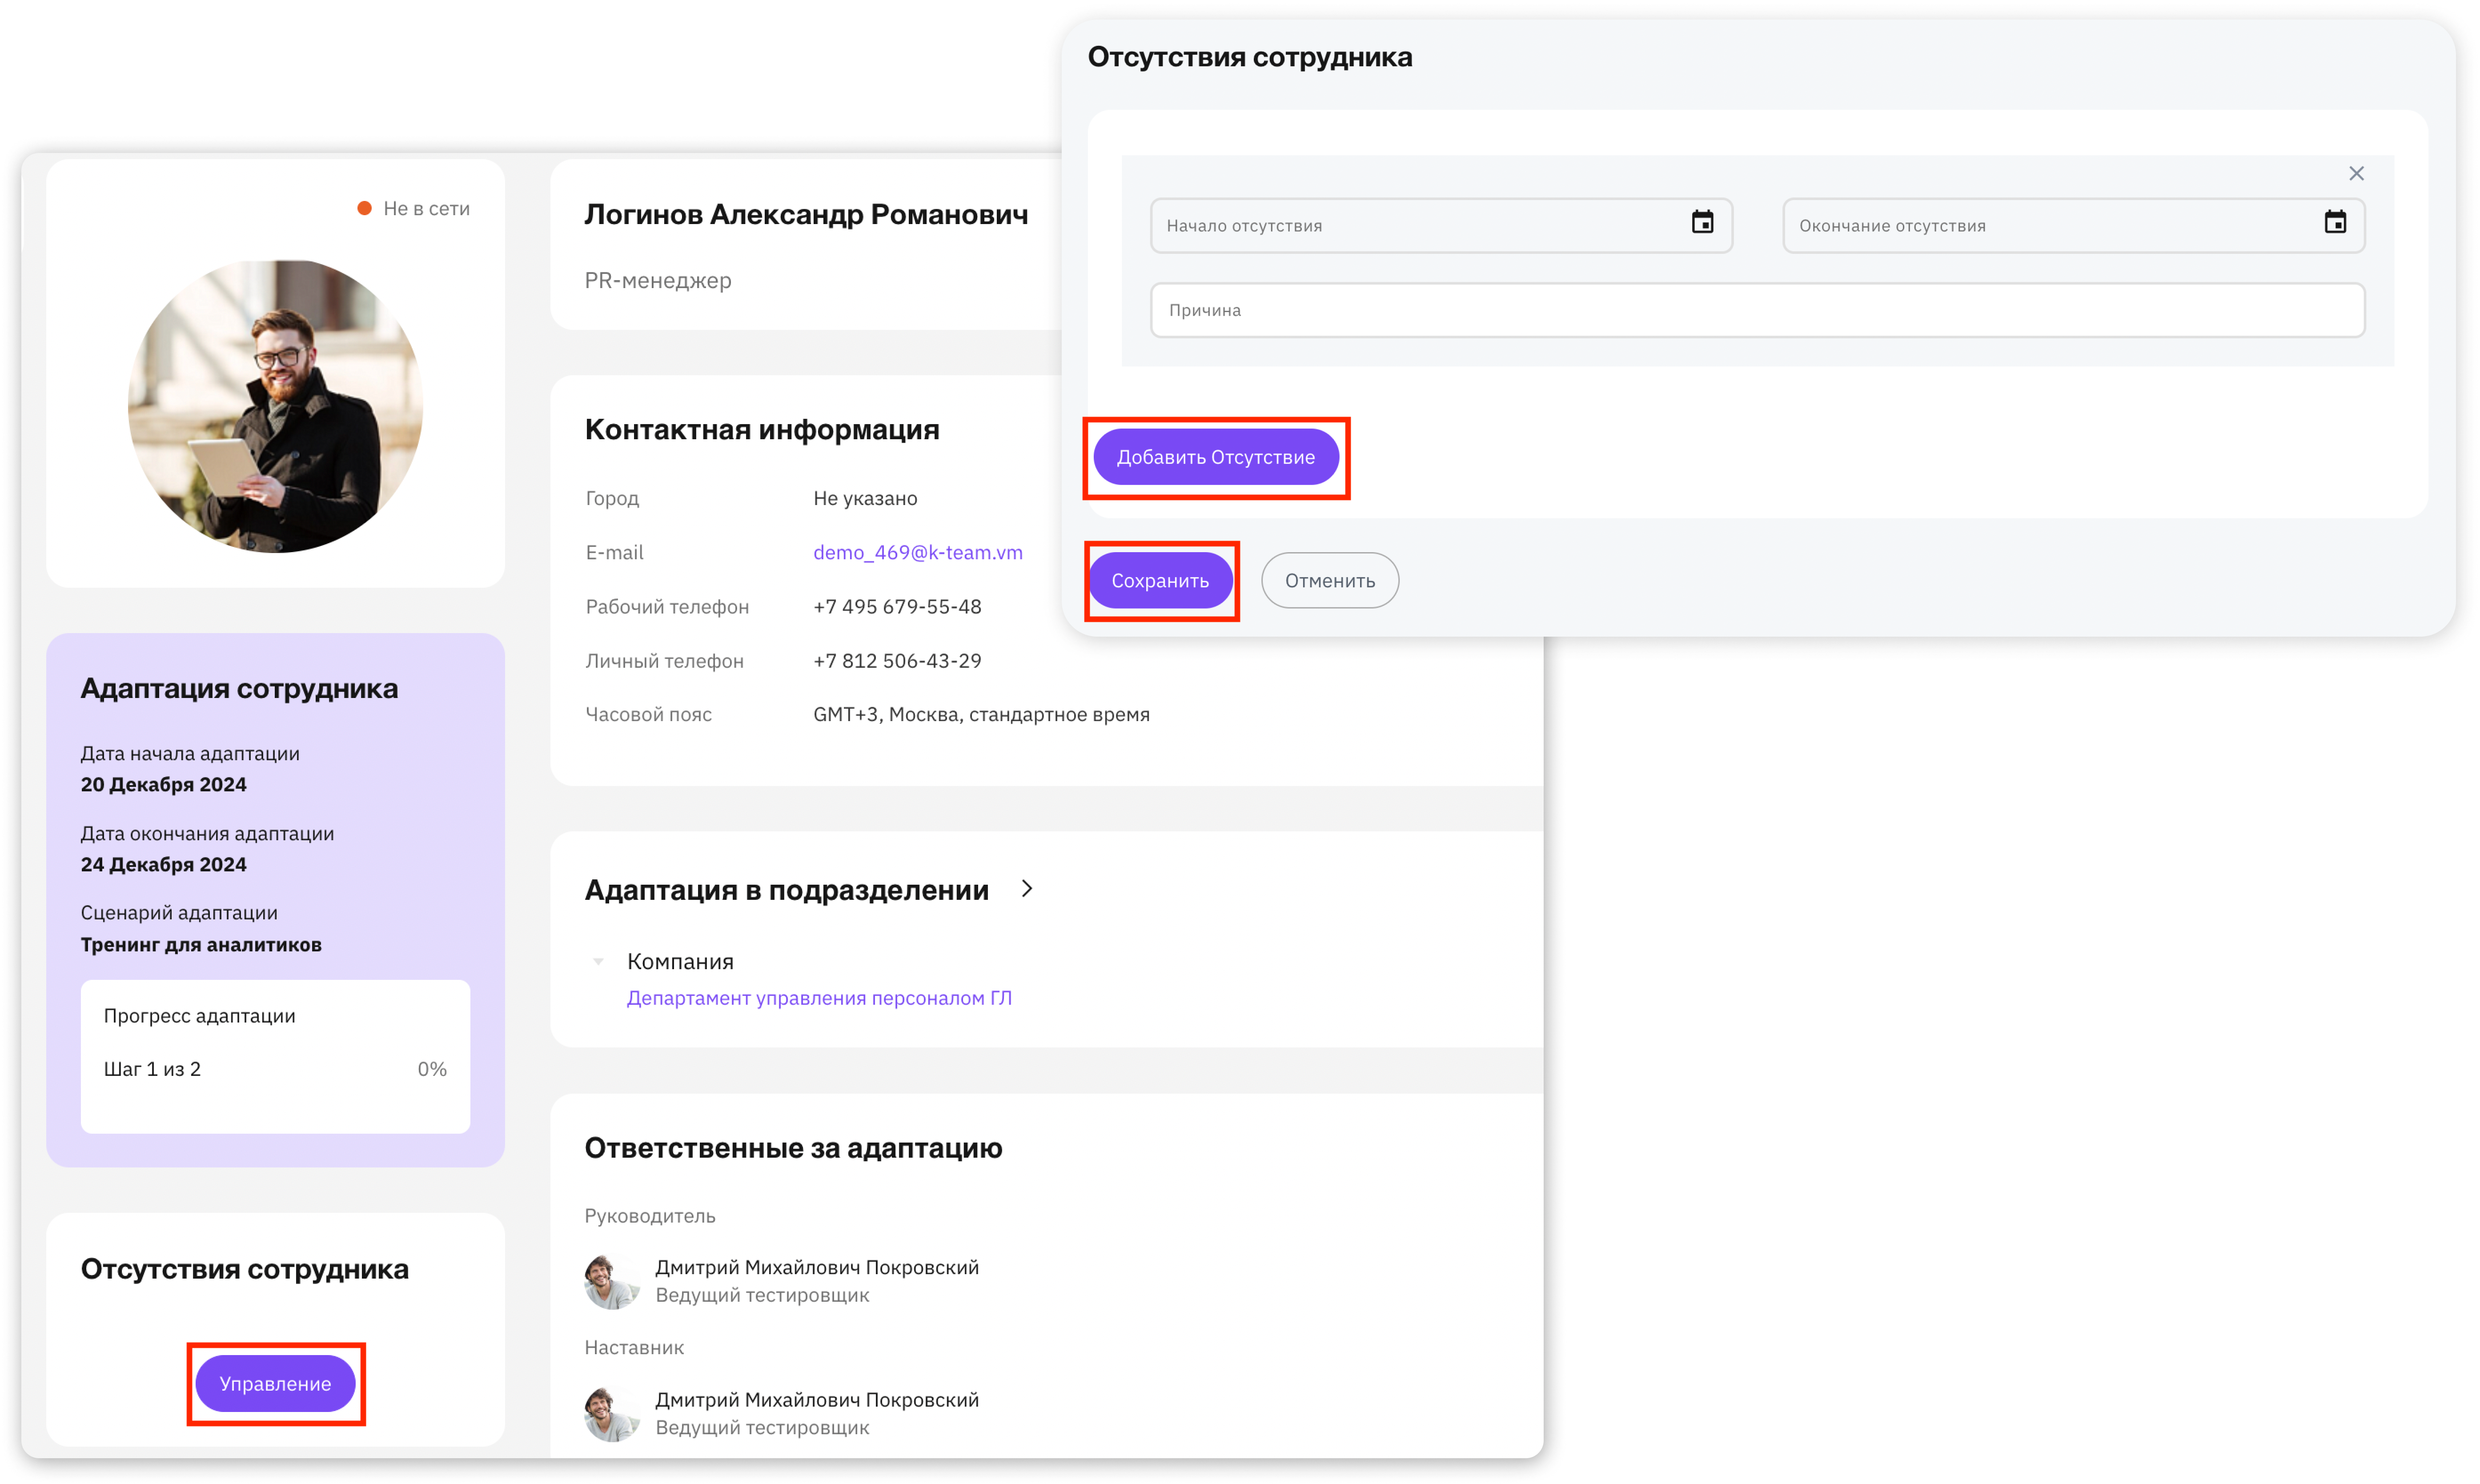Image resolution: width=2480 pixels, height=1484 pixels.
Task: Click the Контактная информация heading
Action: click(x=762, y=429)
